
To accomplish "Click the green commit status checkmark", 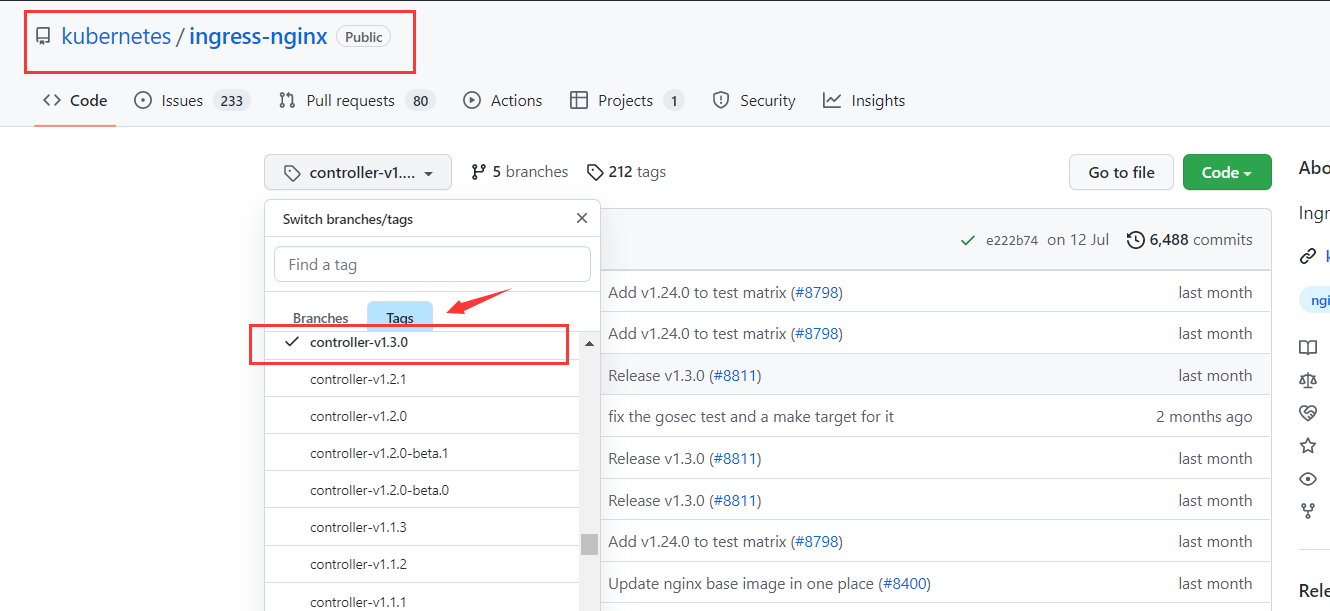I will coord(967,240).
